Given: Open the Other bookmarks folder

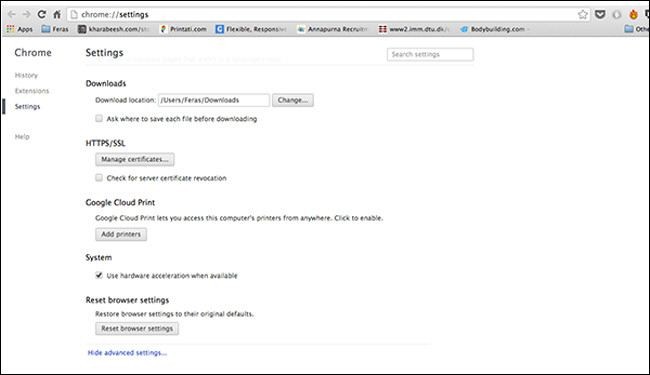Looking at the screenshot, I should (636, 29).
